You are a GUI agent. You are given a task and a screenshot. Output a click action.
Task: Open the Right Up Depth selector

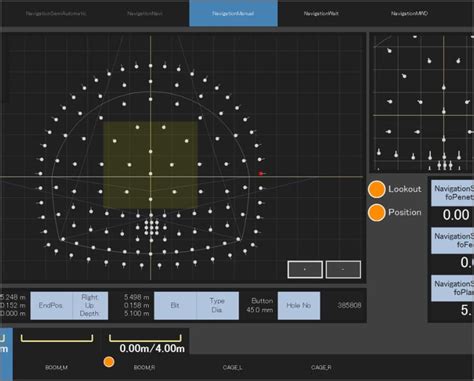(x=90, y=306)
